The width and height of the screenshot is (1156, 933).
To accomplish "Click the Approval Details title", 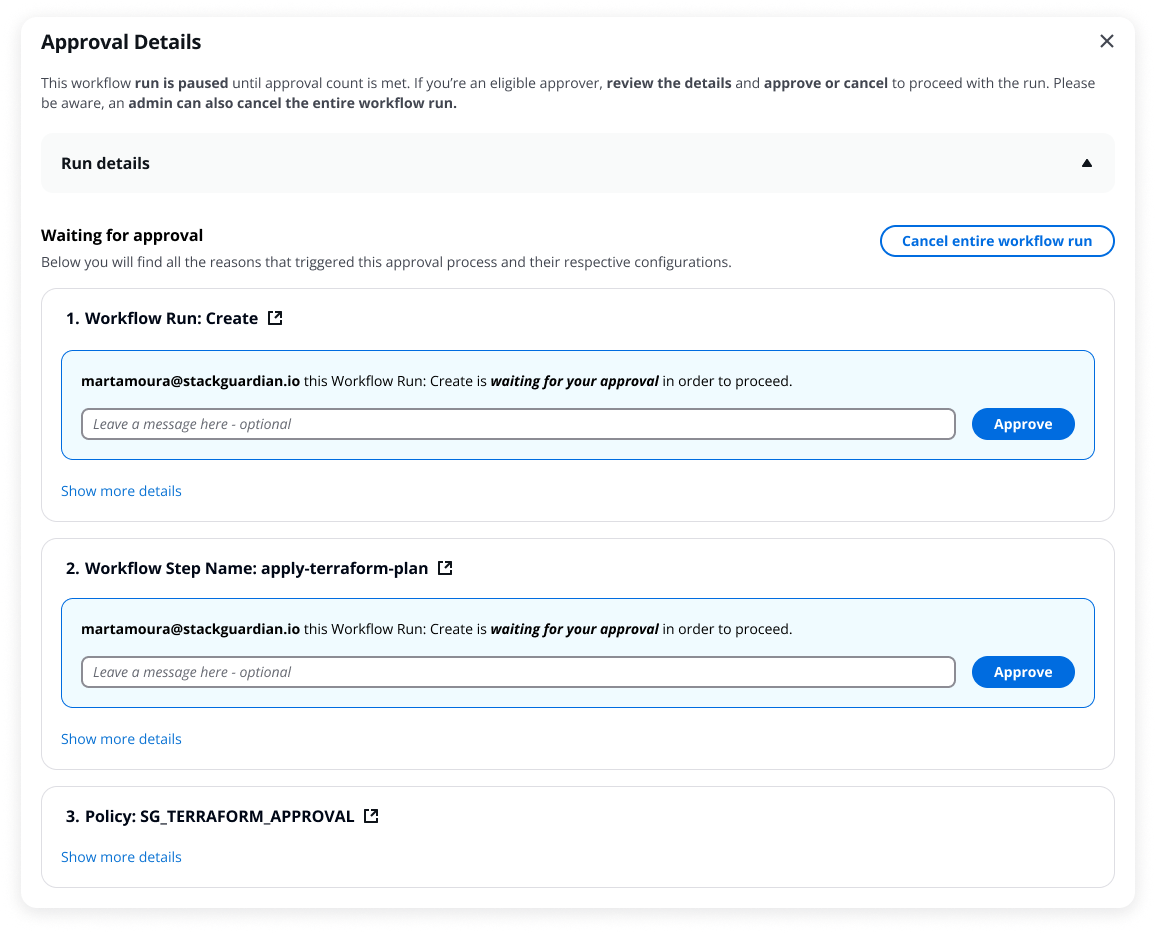I will 121,42.
